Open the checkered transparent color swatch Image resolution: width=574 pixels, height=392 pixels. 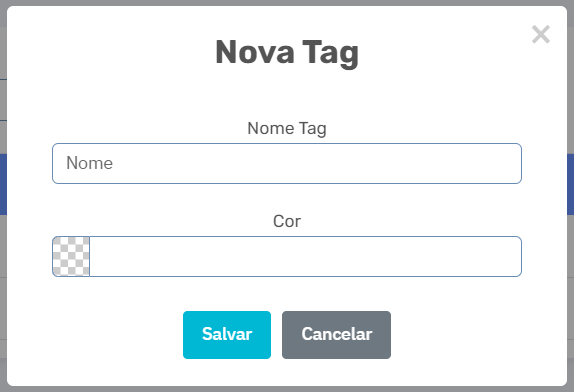point(71,256)
